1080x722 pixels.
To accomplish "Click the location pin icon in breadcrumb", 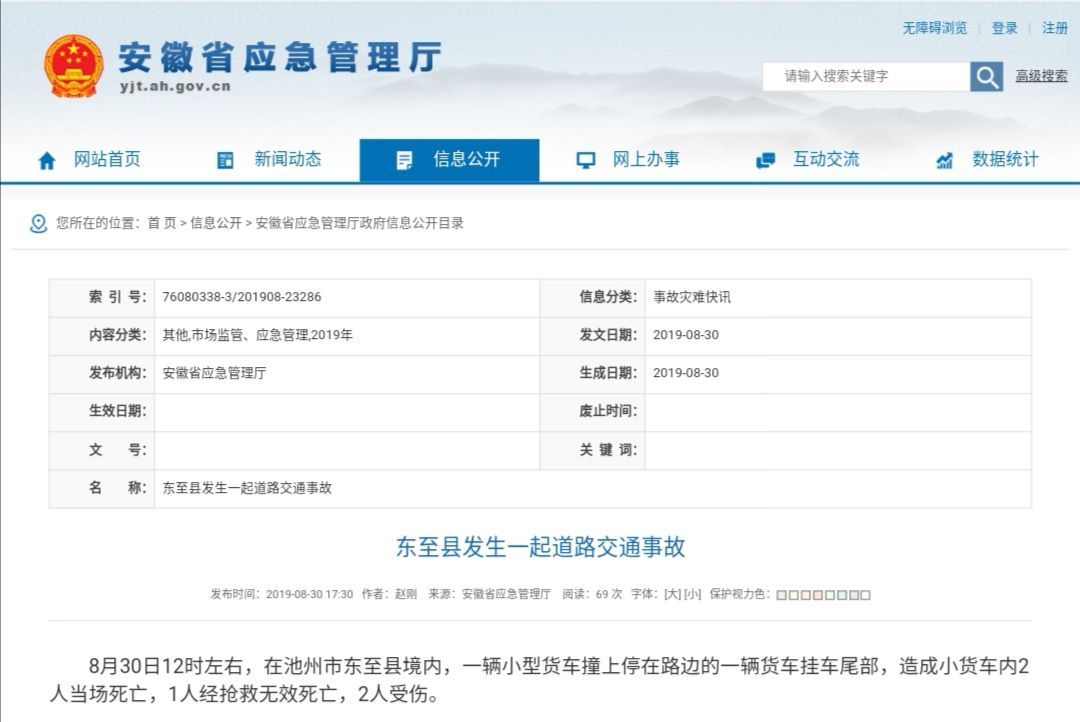I will click(x=39, y=224).
